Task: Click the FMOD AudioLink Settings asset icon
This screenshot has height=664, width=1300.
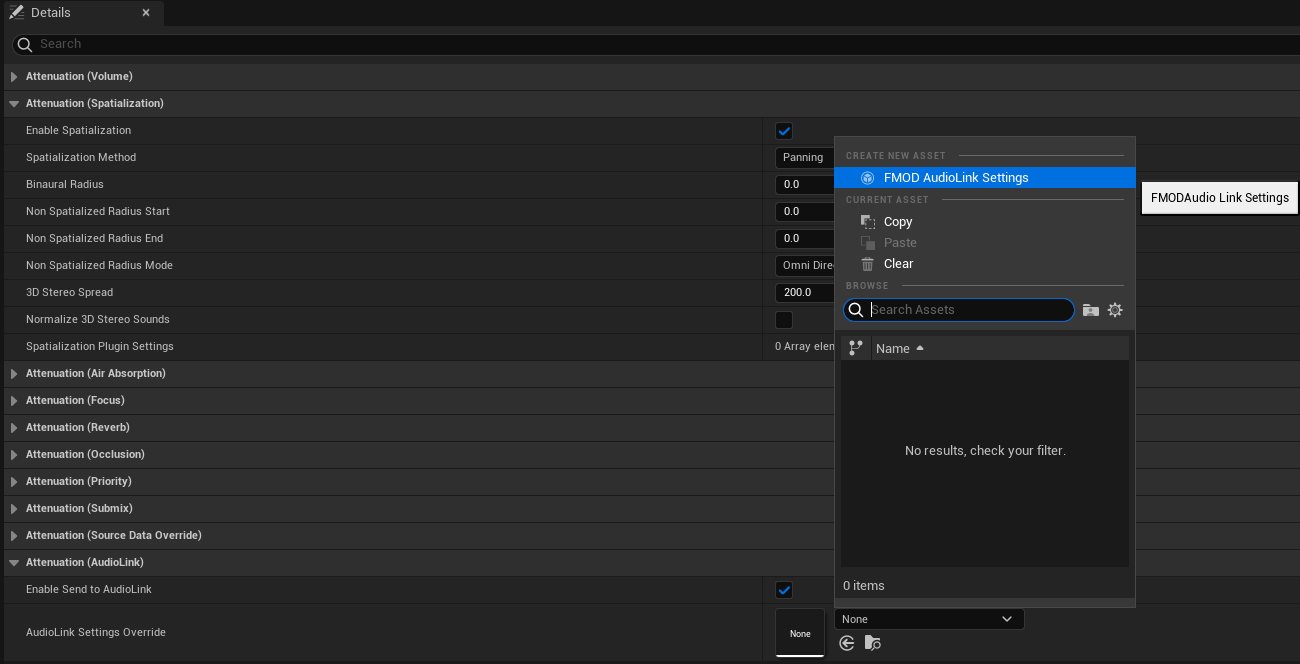Action: click(x=867, y=178)
